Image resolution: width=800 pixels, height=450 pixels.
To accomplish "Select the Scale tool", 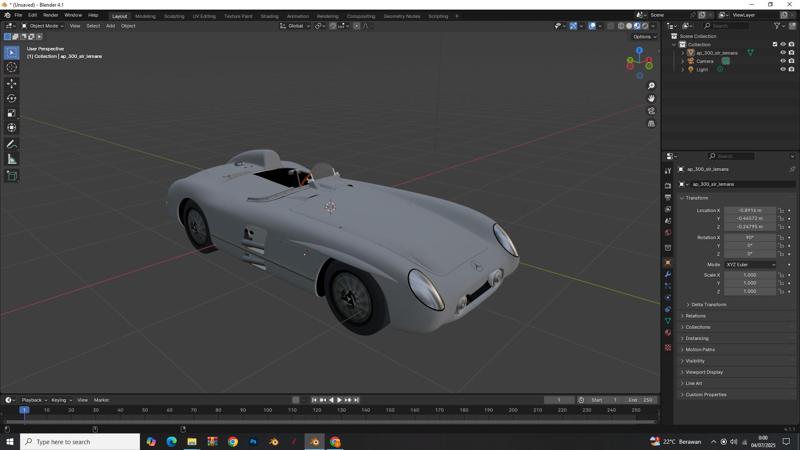I will click(12, 113).
